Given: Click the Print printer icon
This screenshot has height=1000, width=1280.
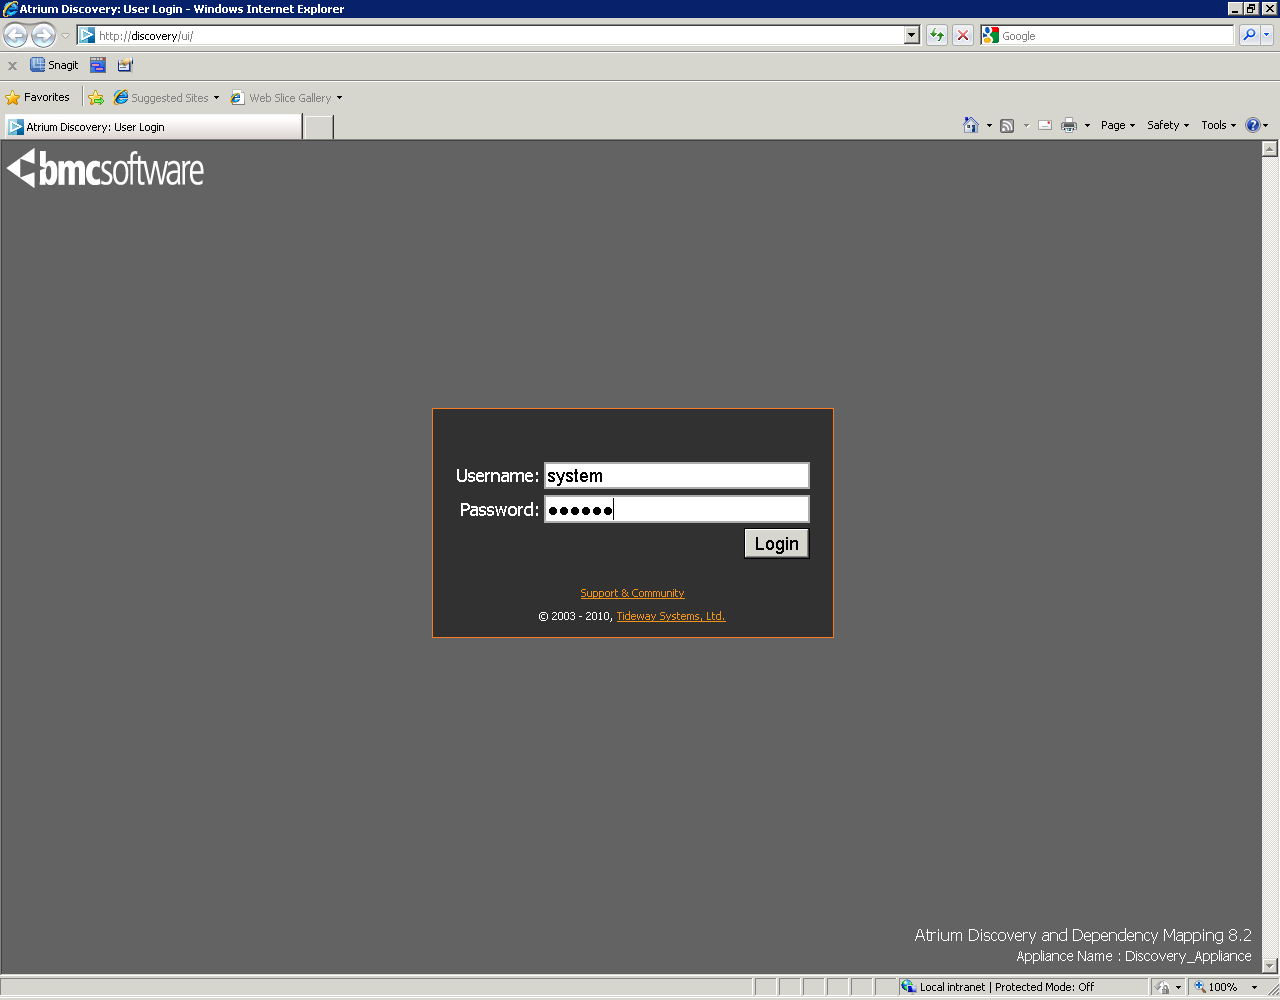Looking at the screenshot, I should pyautogui.click(x=1069, y=126).
